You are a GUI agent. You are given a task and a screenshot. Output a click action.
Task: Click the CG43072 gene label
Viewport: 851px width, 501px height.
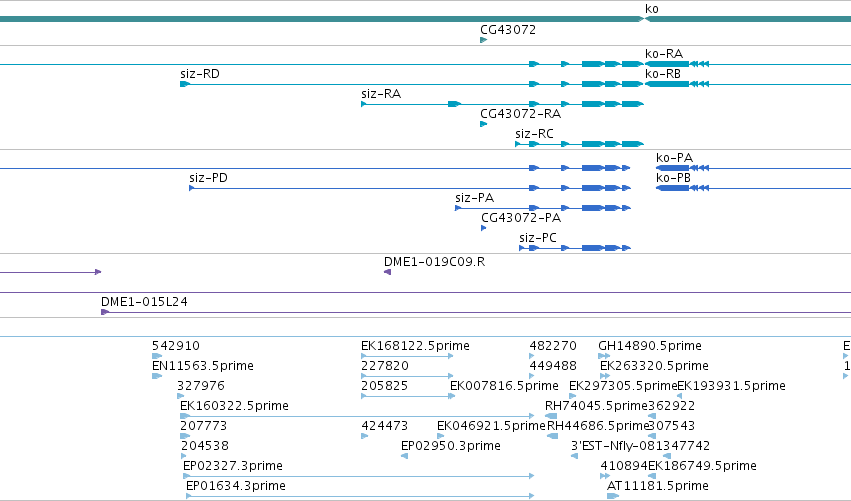point(508,30)
